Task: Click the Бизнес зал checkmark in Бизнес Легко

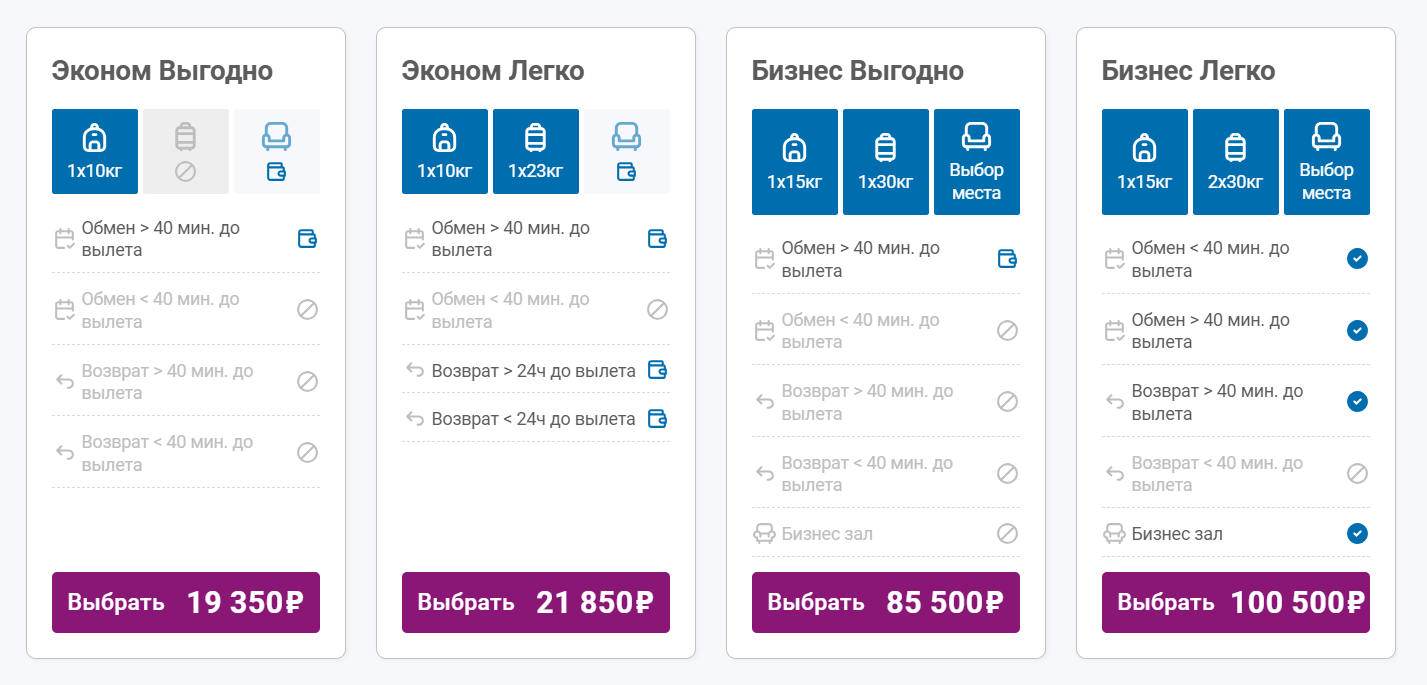Action: click(1357, 533)
